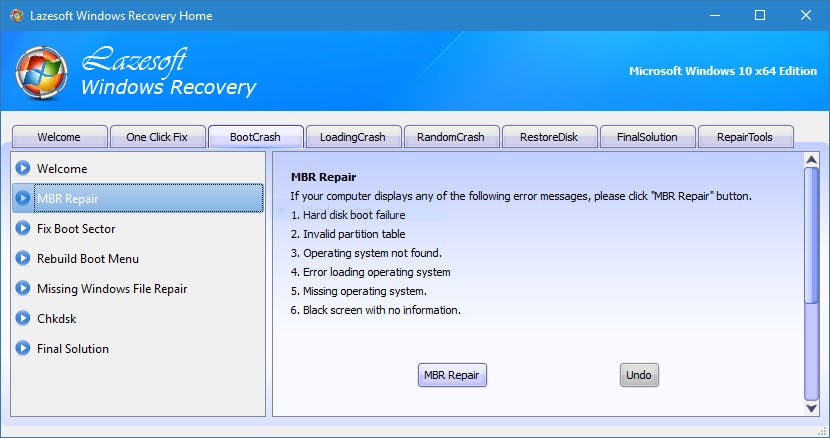Click the 'Operating system not found.' line
Viewport: 830px width, 438px height.
366,253
